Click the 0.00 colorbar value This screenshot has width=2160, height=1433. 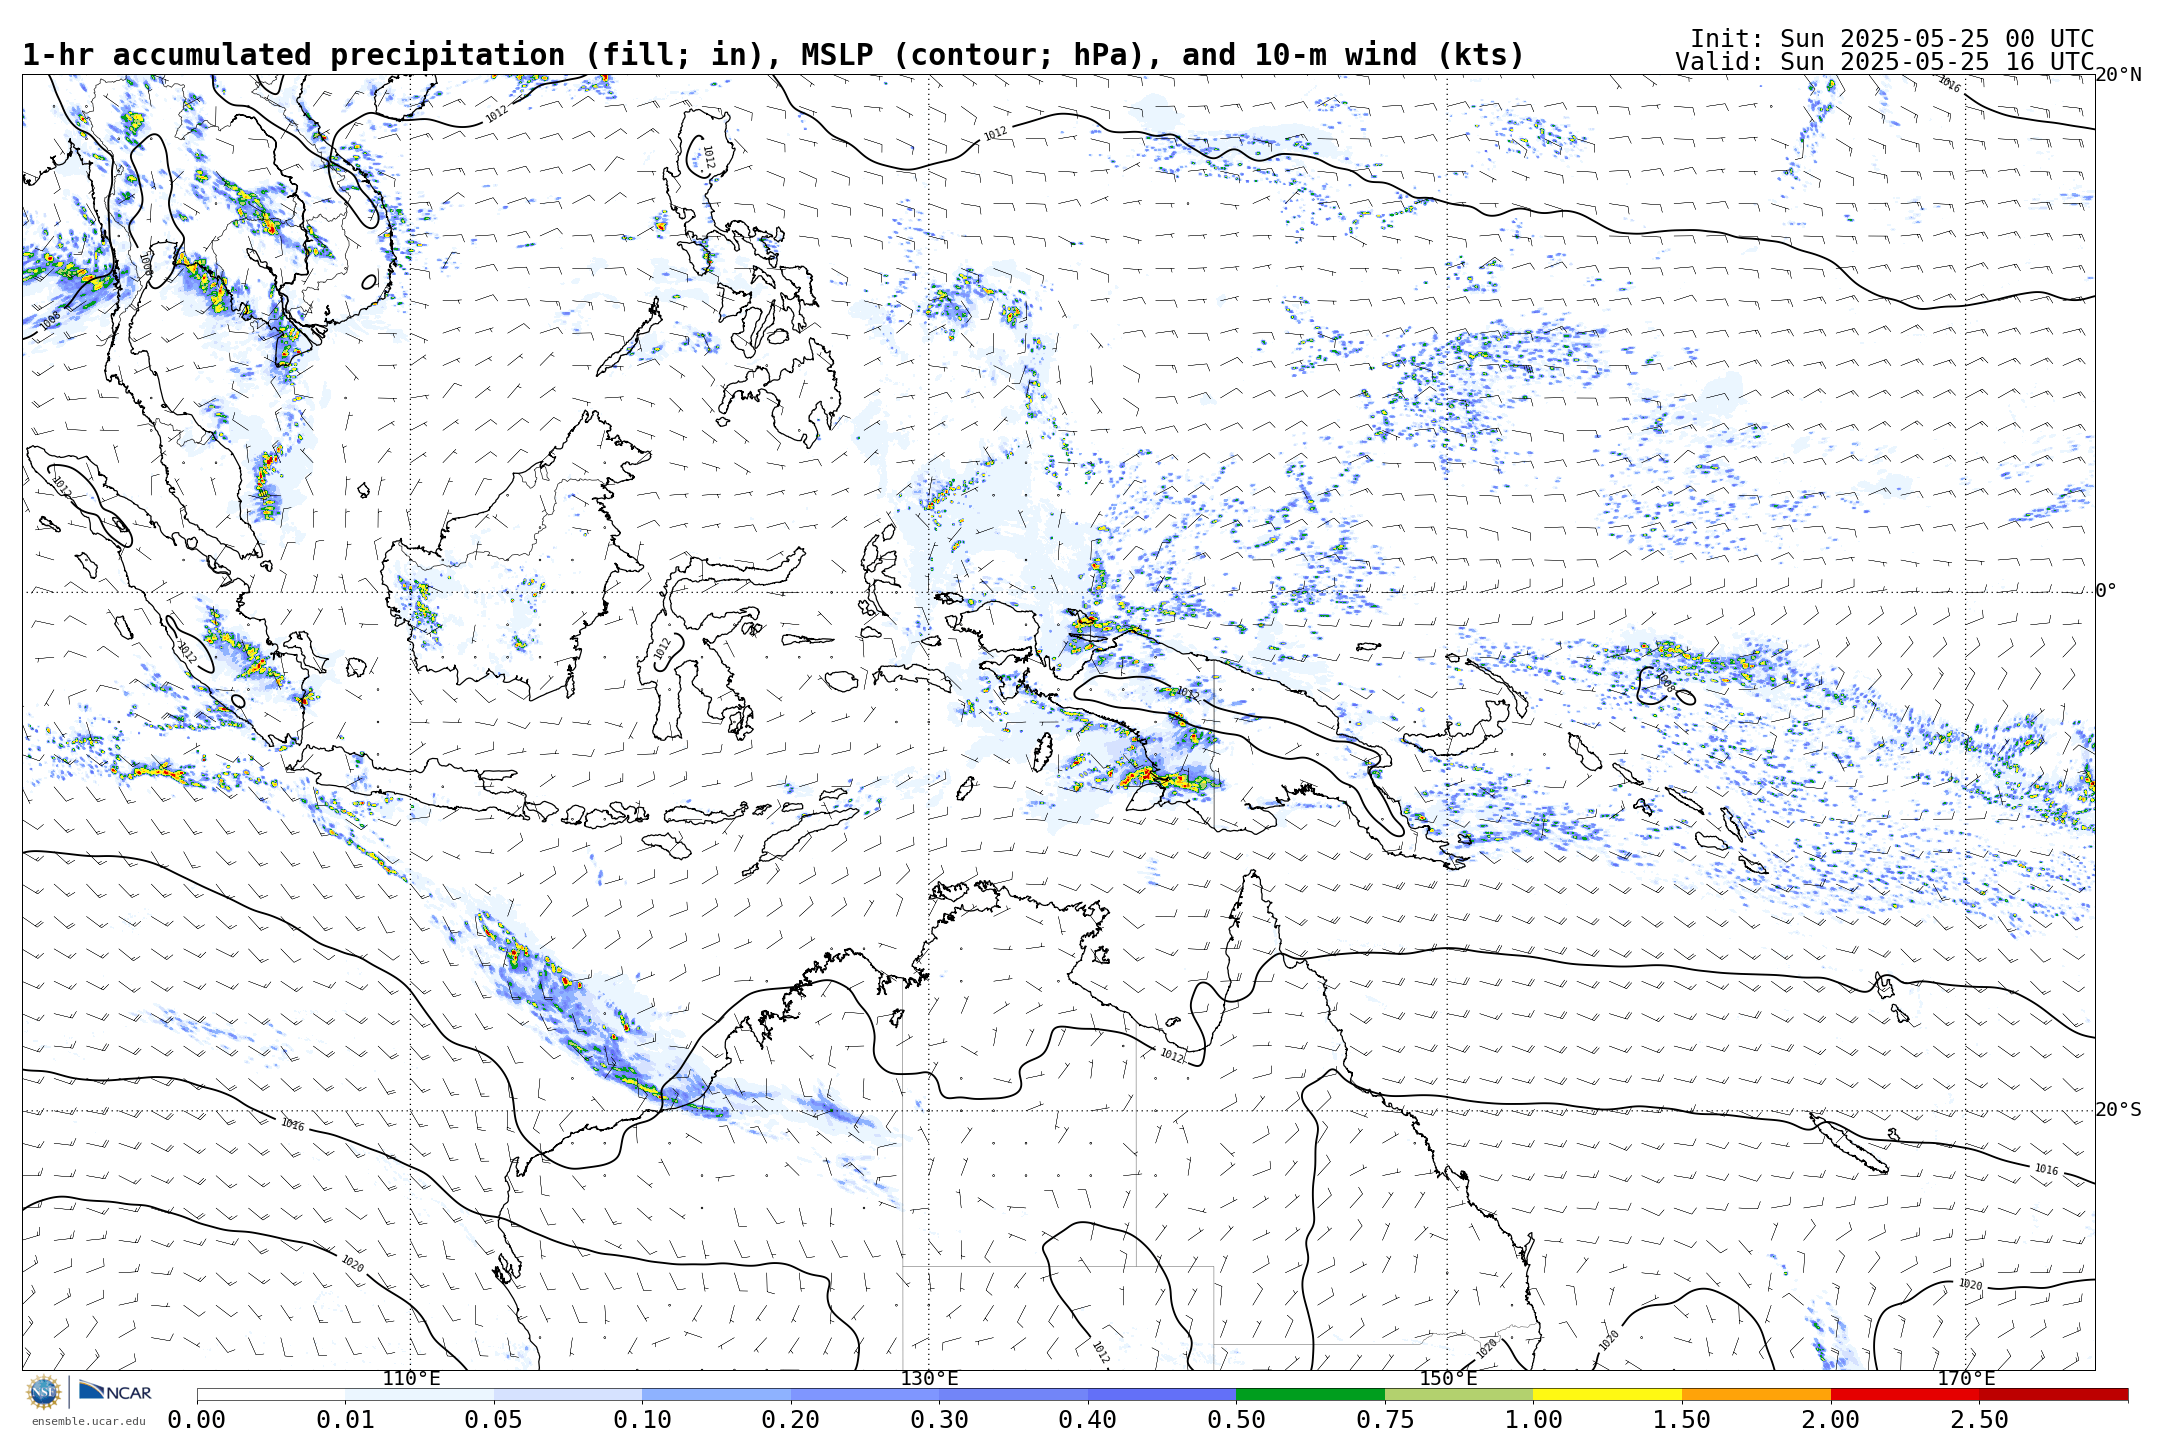click(x=197, y=1420)
